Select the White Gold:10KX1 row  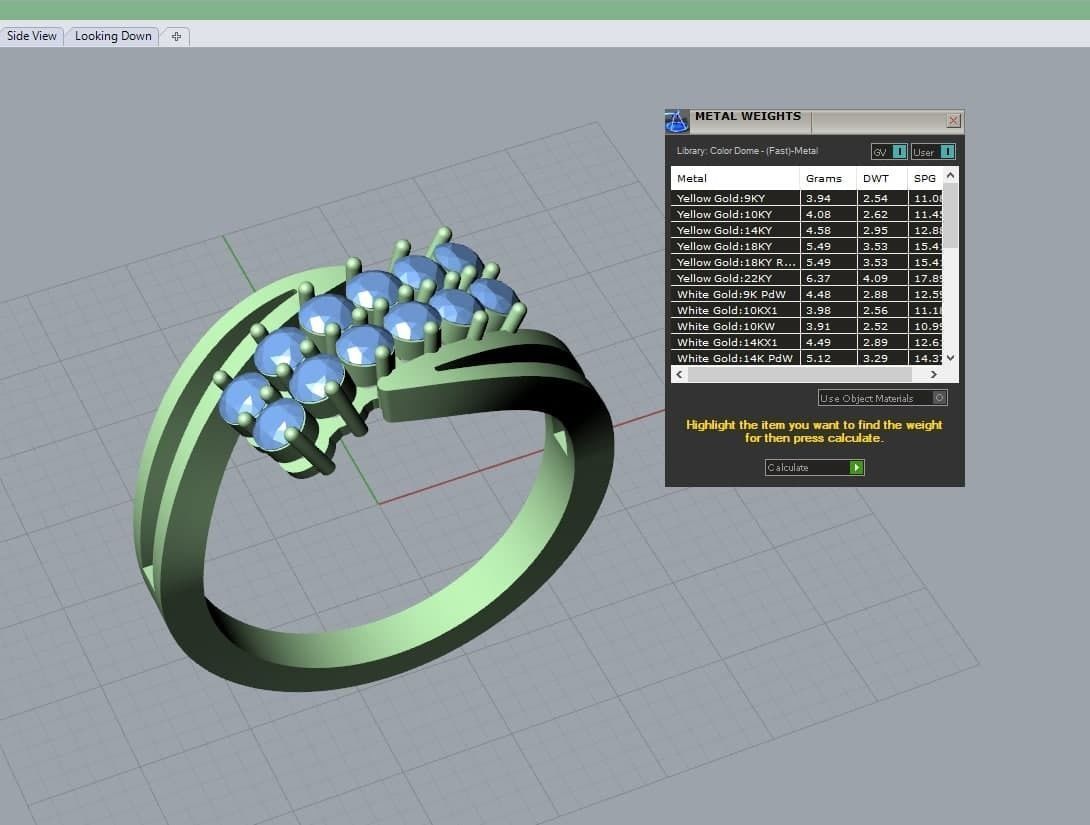click(x=806, y=310)
